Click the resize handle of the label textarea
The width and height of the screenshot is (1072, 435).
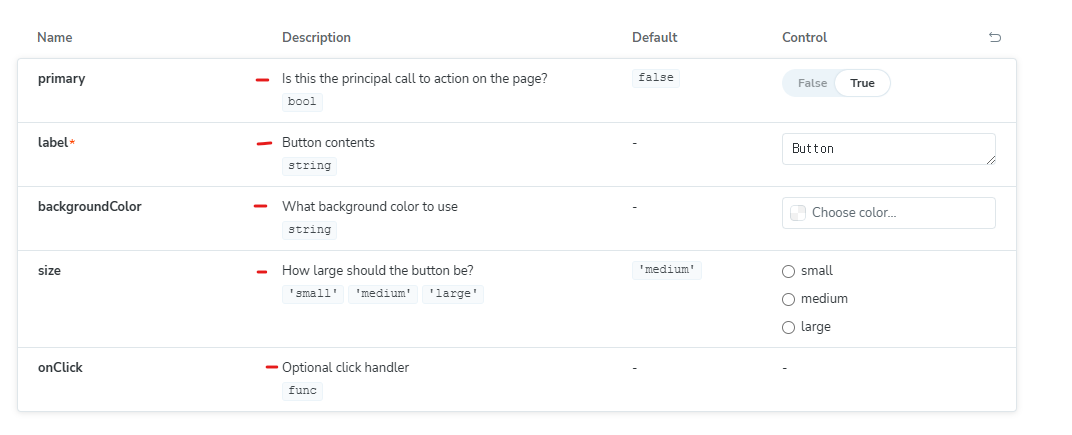991,160
